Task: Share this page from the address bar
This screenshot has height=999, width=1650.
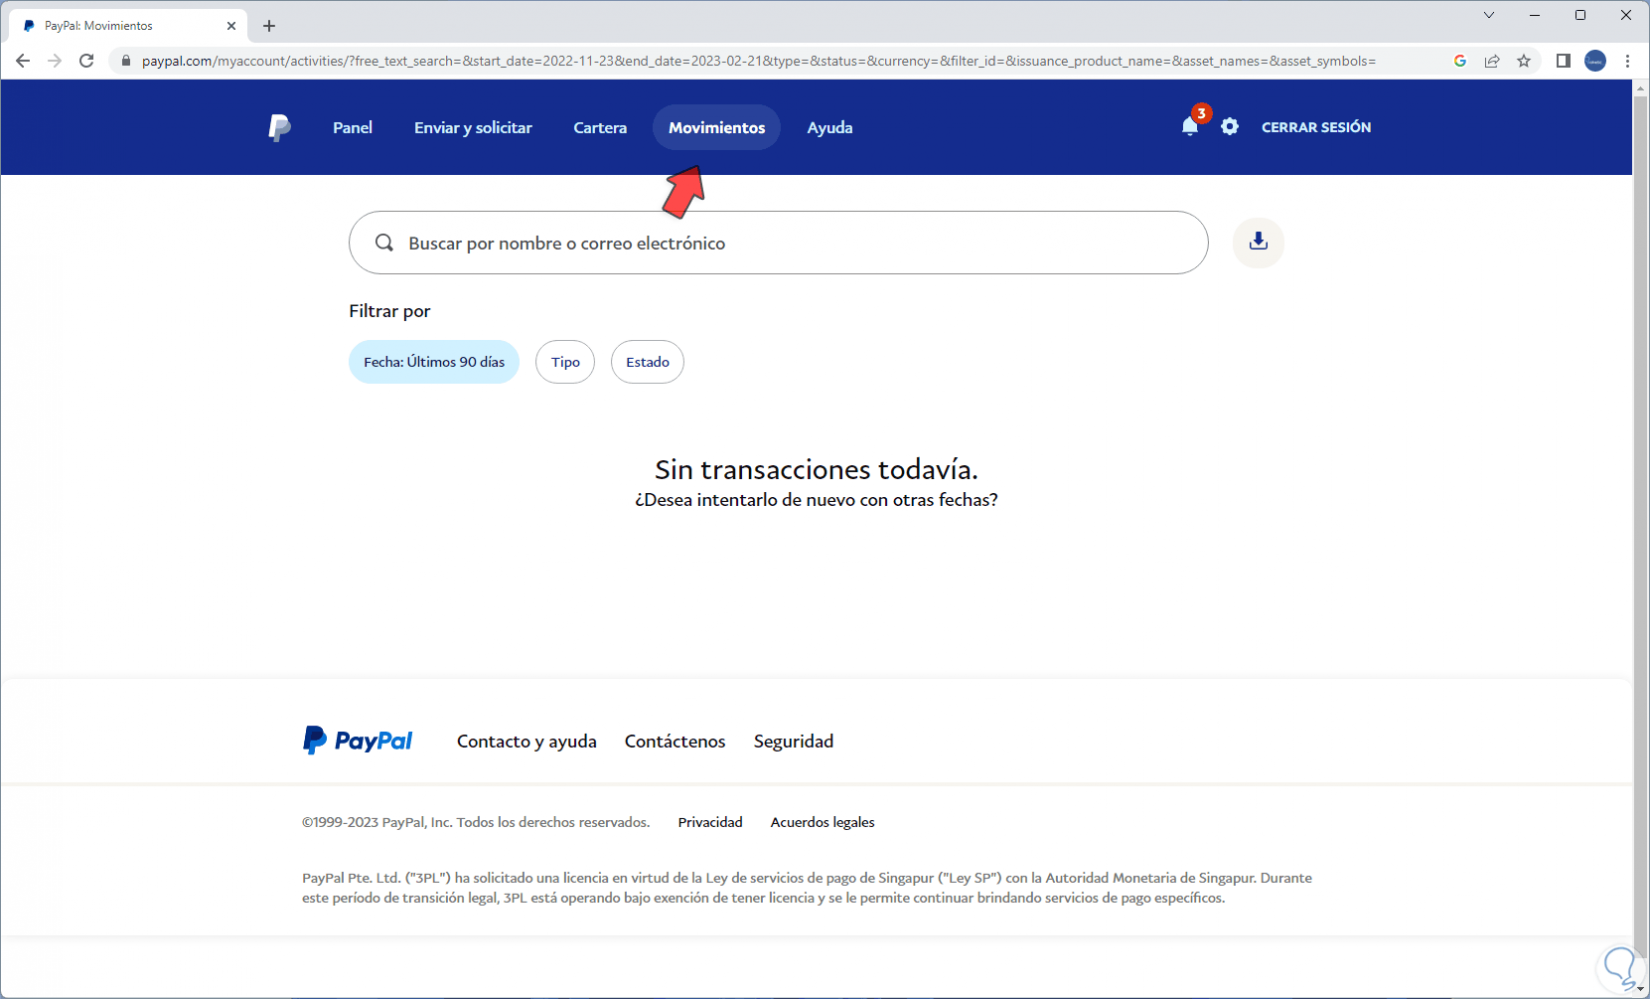Action: coord(1492,61)
